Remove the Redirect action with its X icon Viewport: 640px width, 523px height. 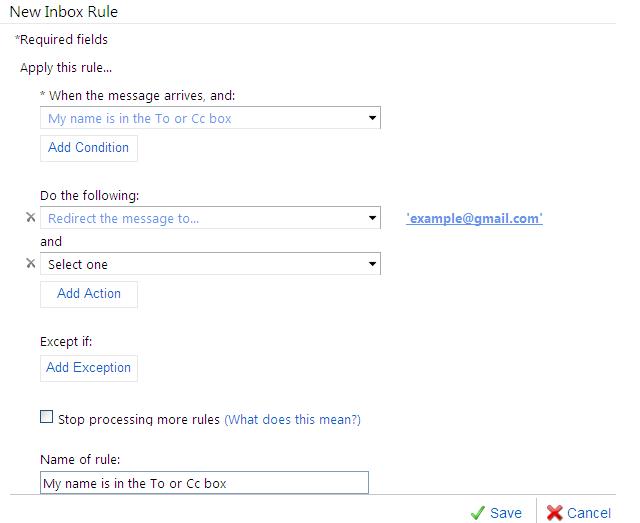(x=30, y=218)
